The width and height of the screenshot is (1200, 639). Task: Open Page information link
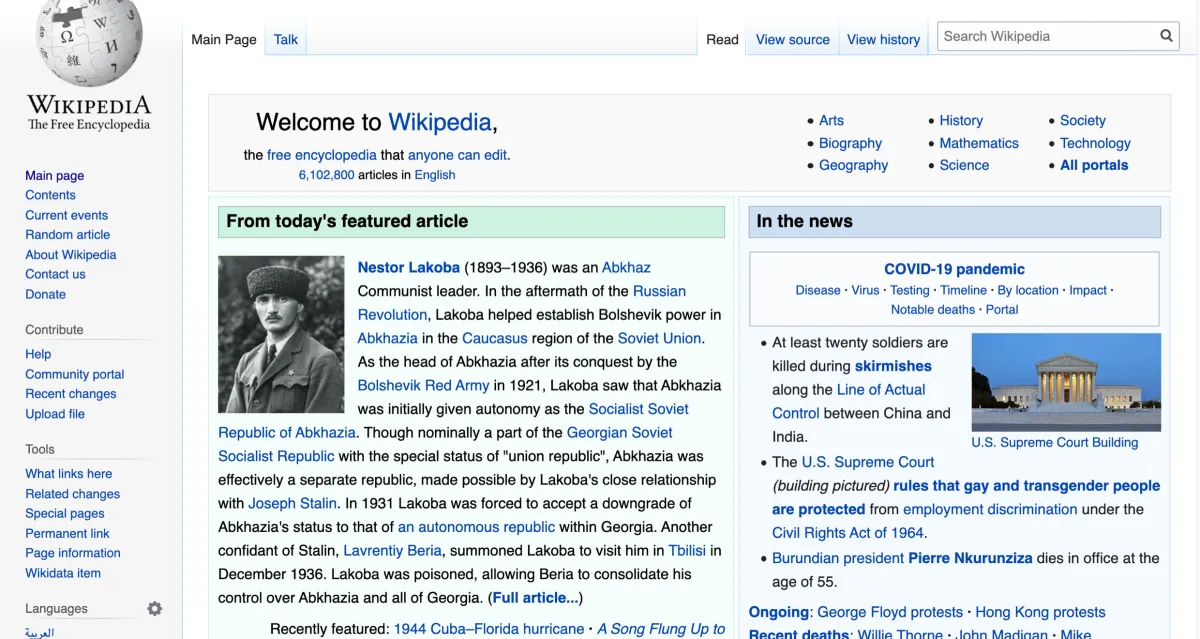(x=73, y=552)
